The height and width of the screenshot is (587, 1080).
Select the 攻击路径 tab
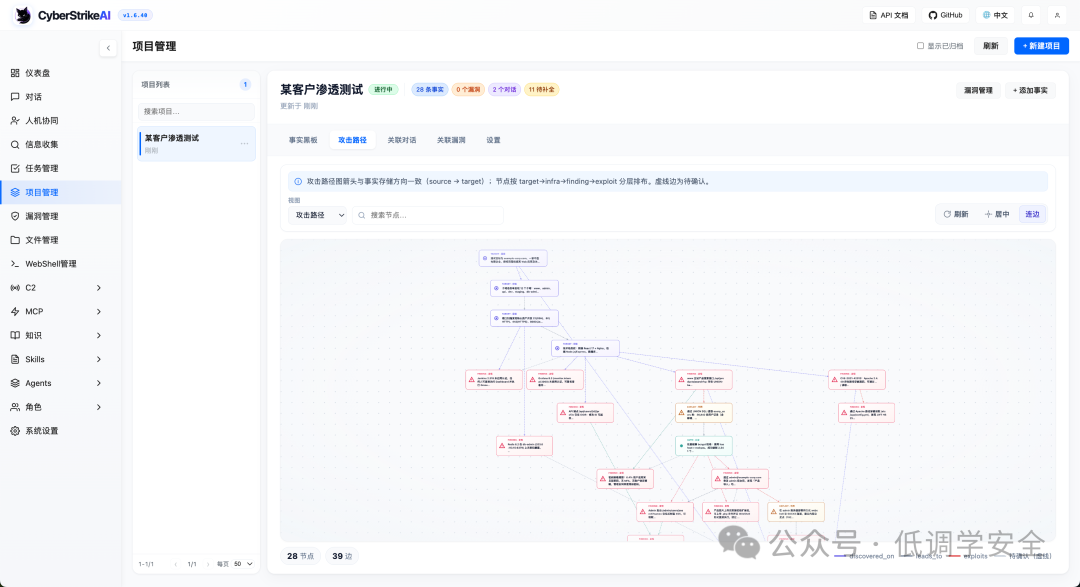(x=353, y=140)
